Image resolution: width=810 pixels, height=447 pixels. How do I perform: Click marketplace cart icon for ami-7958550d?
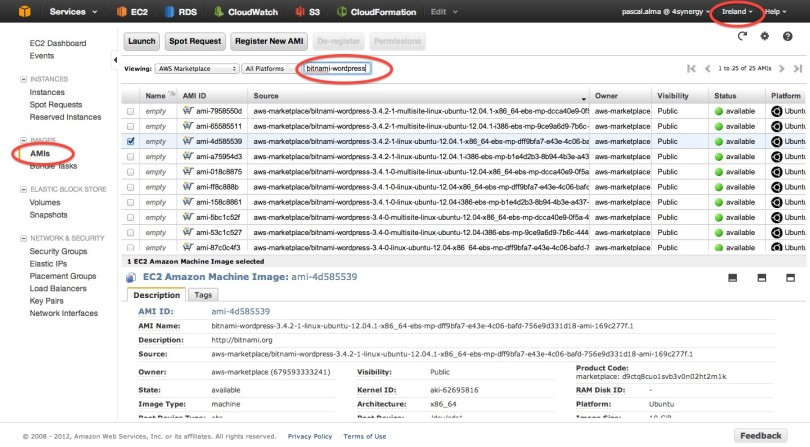click(x=188, y=111)
